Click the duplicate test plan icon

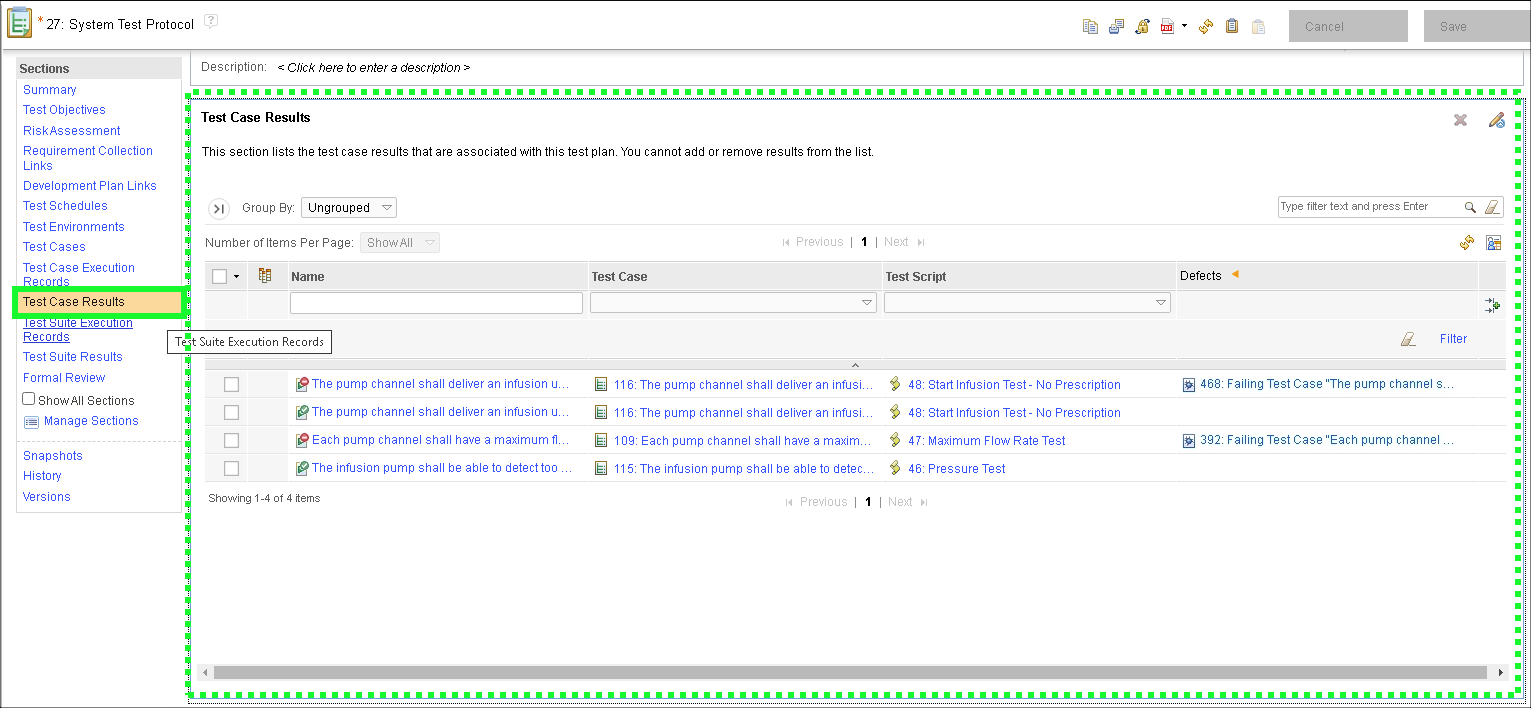point(1090,27)
